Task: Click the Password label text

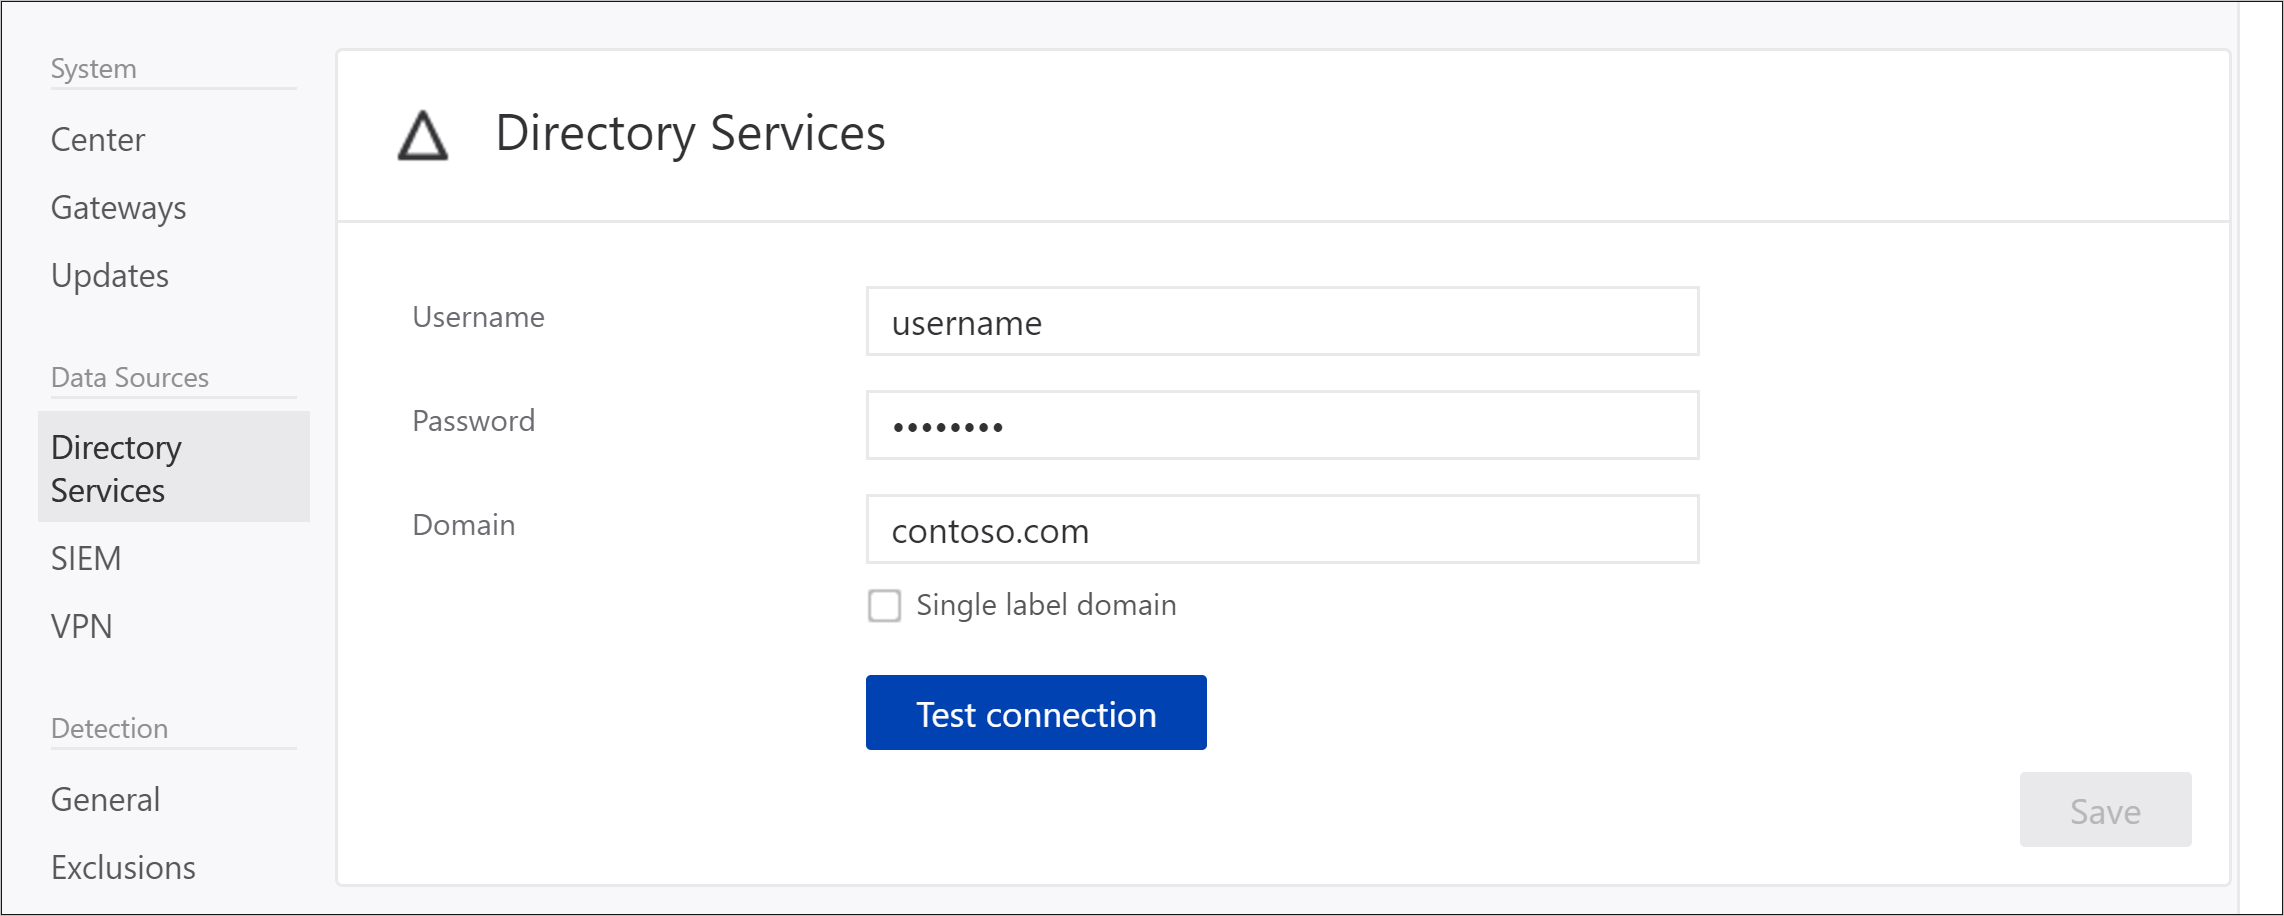Action: (474, 421)
